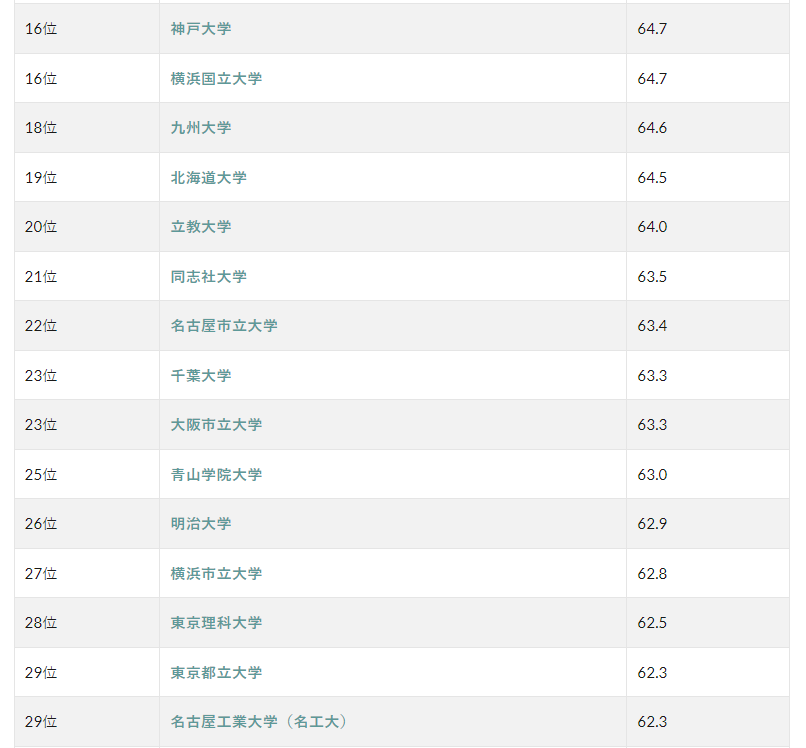This screenshot has height=748, width=806.
Task: Click the 64.5 score value
Action: (652, 177)
